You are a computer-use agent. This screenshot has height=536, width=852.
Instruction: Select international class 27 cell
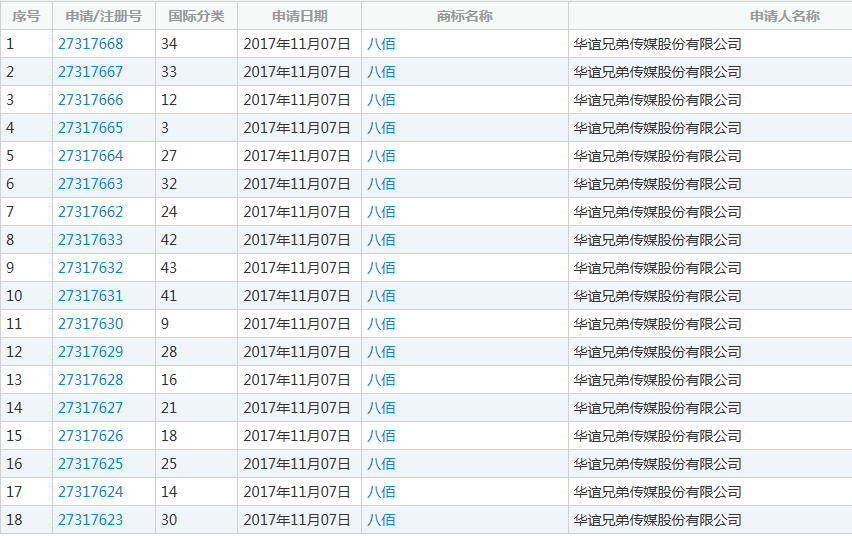tap(196, 156)
